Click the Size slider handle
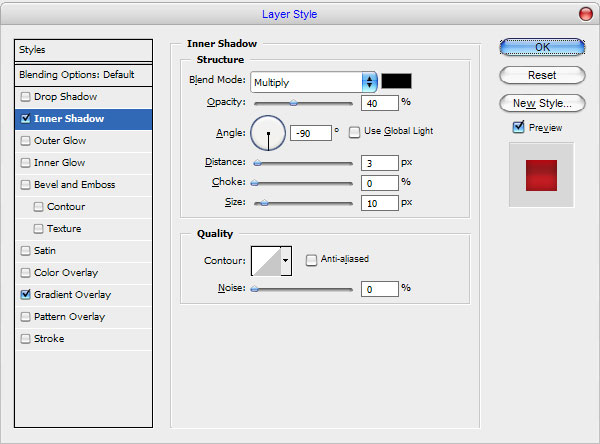Viewport: 600px width, 444px height. [x=264, y=203]
